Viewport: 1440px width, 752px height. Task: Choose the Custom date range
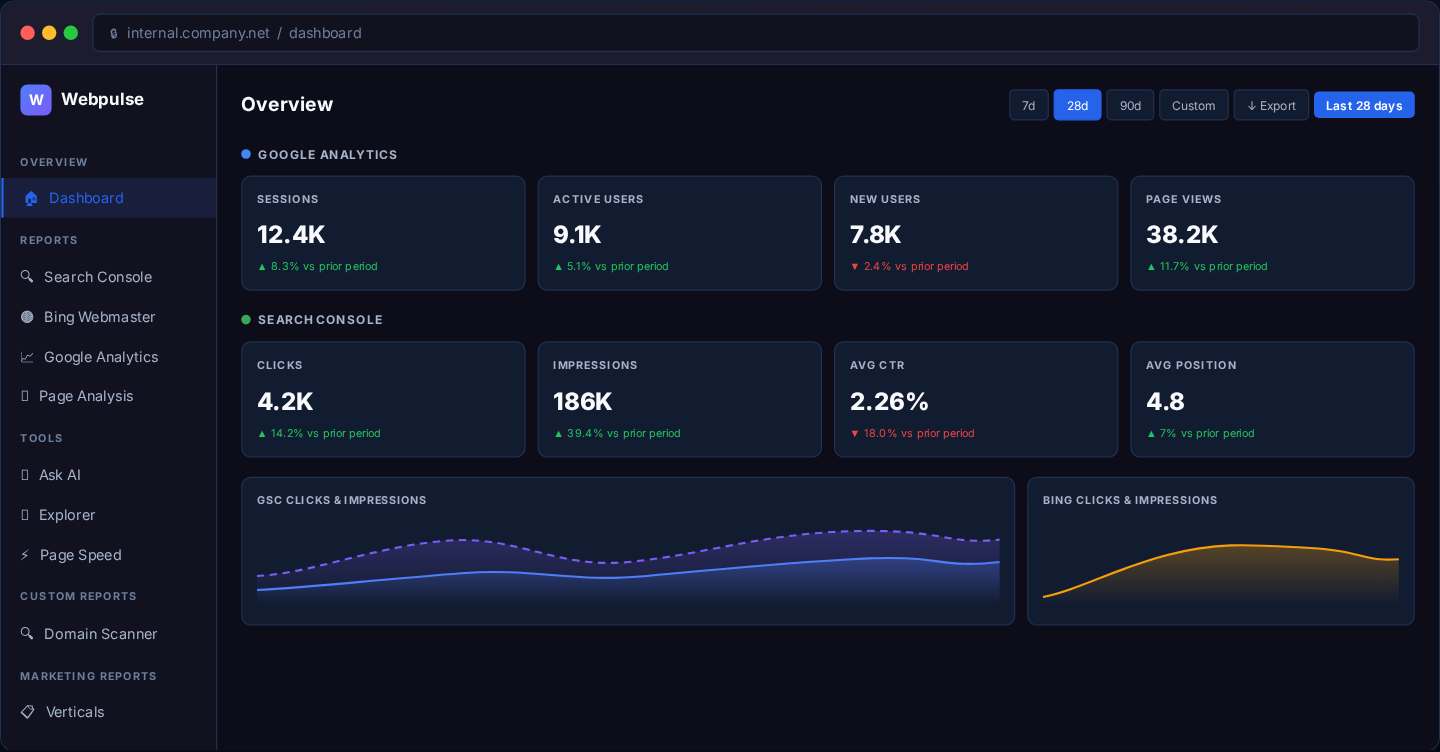click(x=1193, y=105)
